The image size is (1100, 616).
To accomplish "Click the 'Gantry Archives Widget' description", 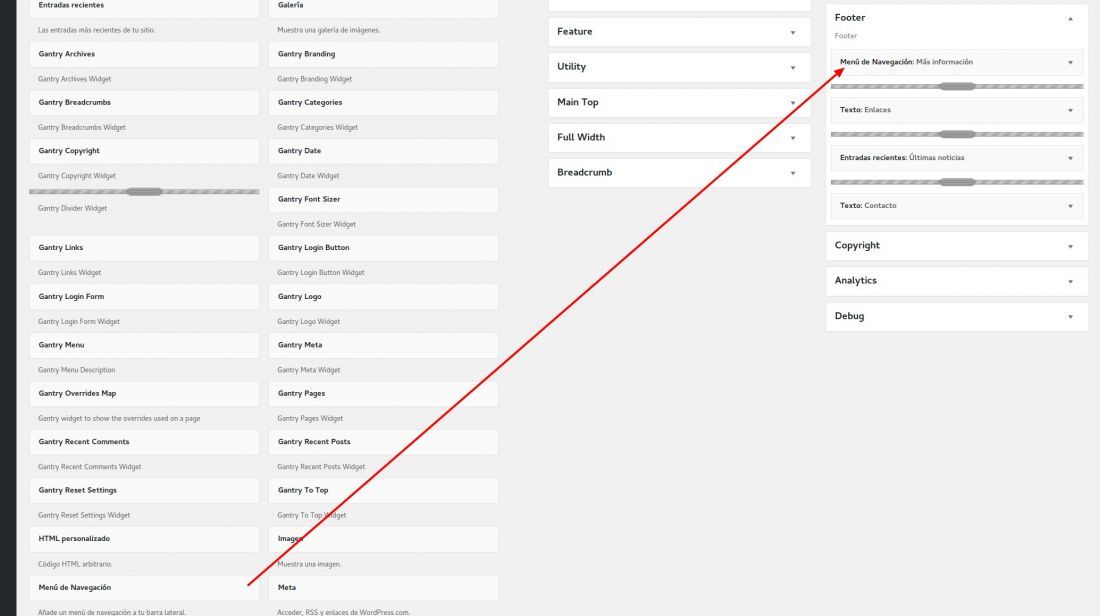I will click(74, 79).
